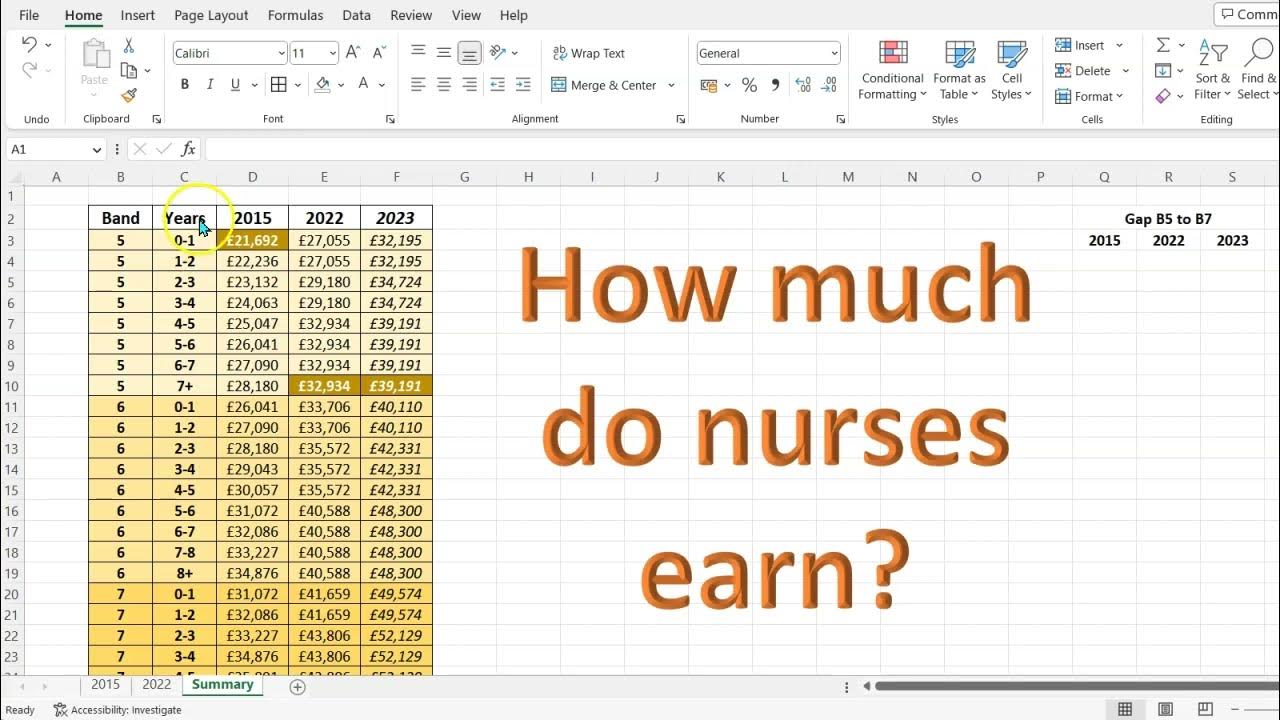This screenshot has height=720, width=1280.
Task: Click the Name Box showing A1
Action: pos(56,149)
